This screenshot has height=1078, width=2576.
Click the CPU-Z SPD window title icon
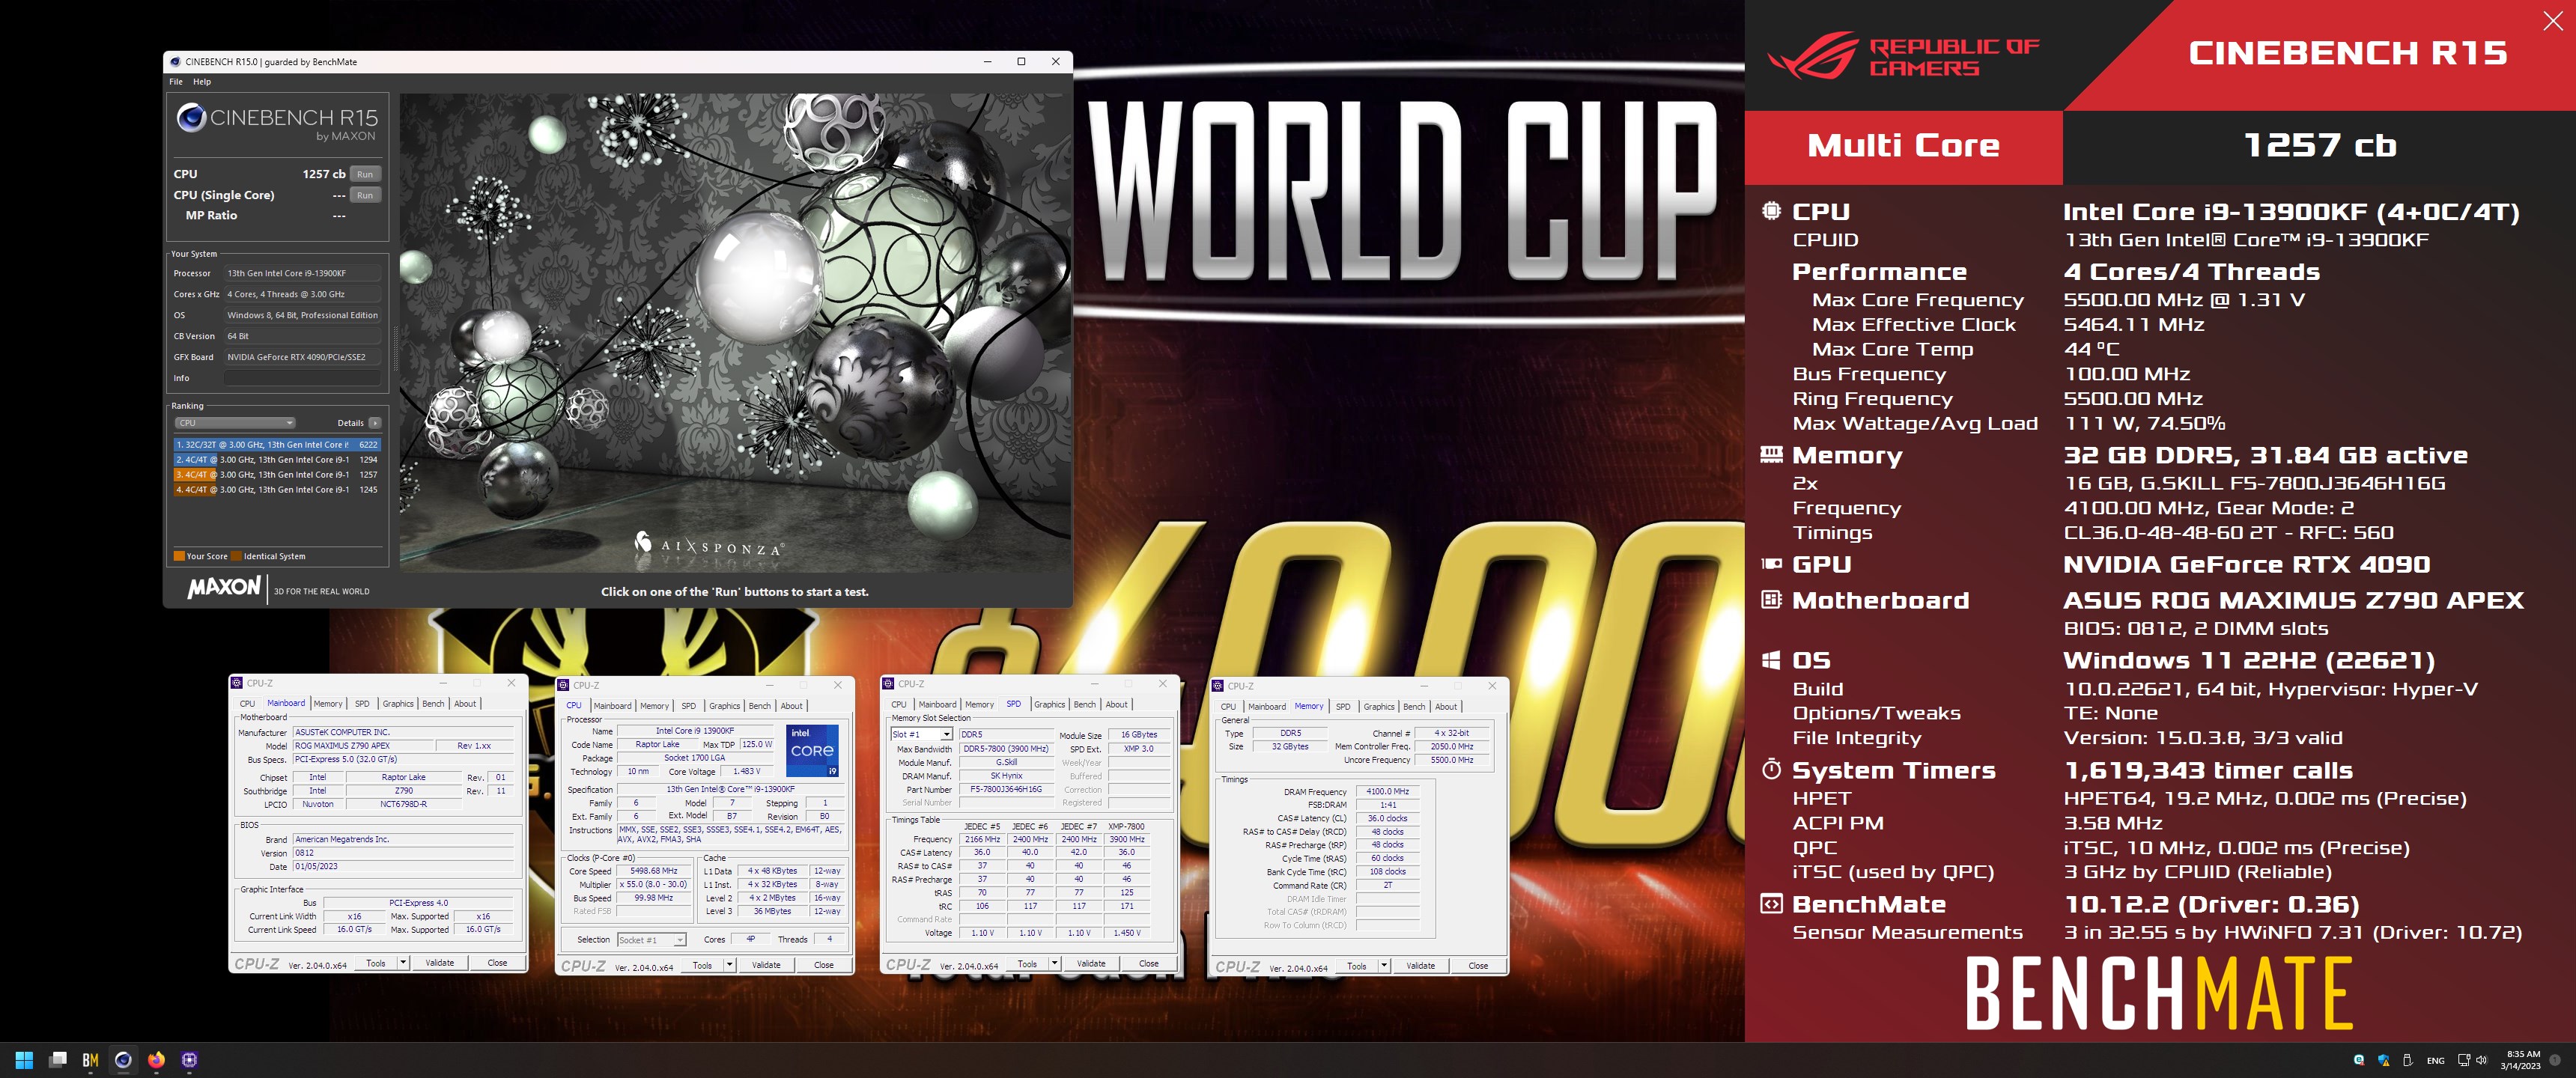pyautogui.click(x=888, y=684)
